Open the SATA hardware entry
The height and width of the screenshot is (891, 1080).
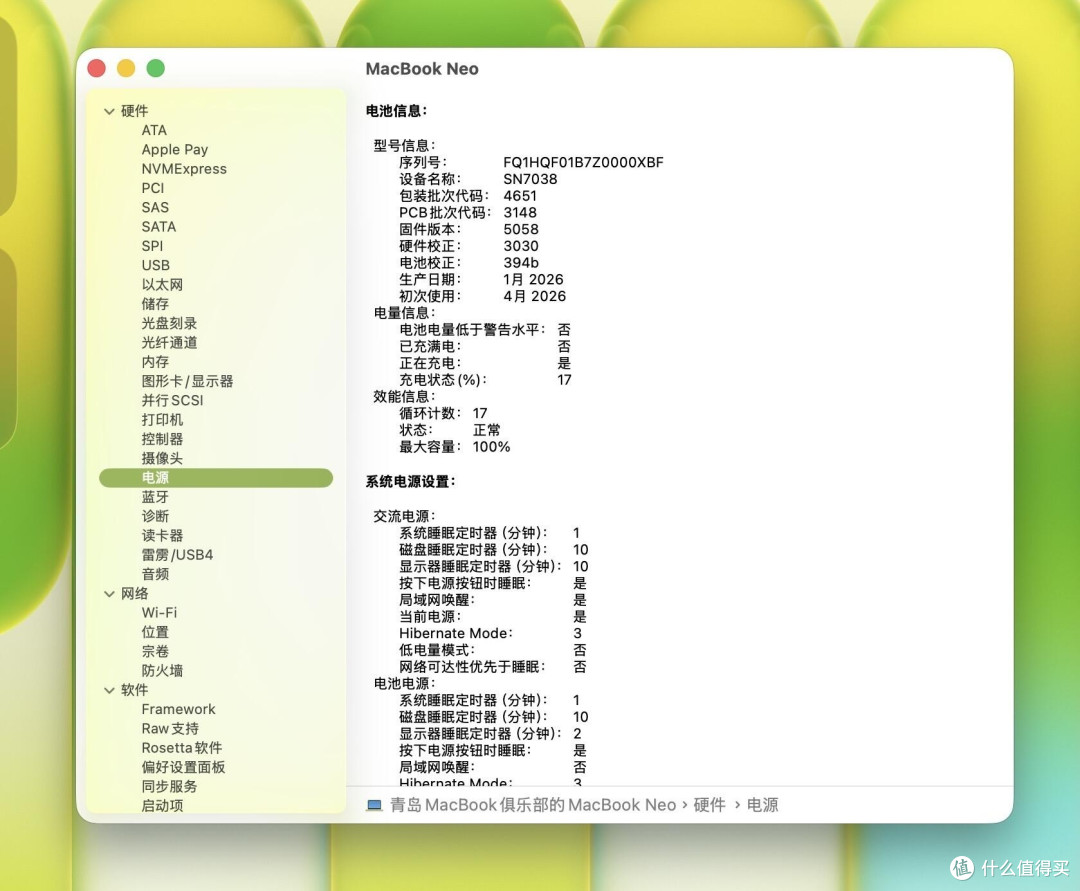click(158, 227)
